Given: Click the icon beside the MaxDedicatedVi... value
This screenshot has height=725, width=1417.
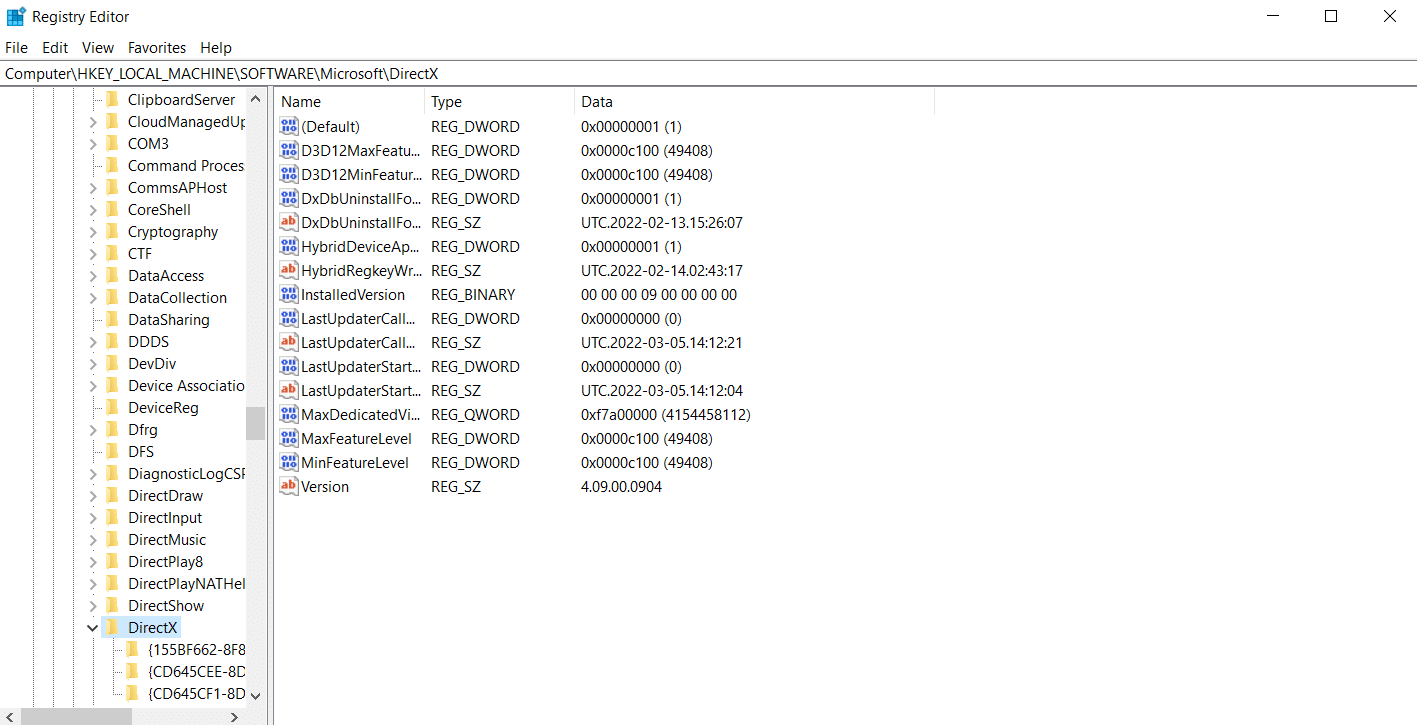Looking at the screenshot, I should [289, 415].
